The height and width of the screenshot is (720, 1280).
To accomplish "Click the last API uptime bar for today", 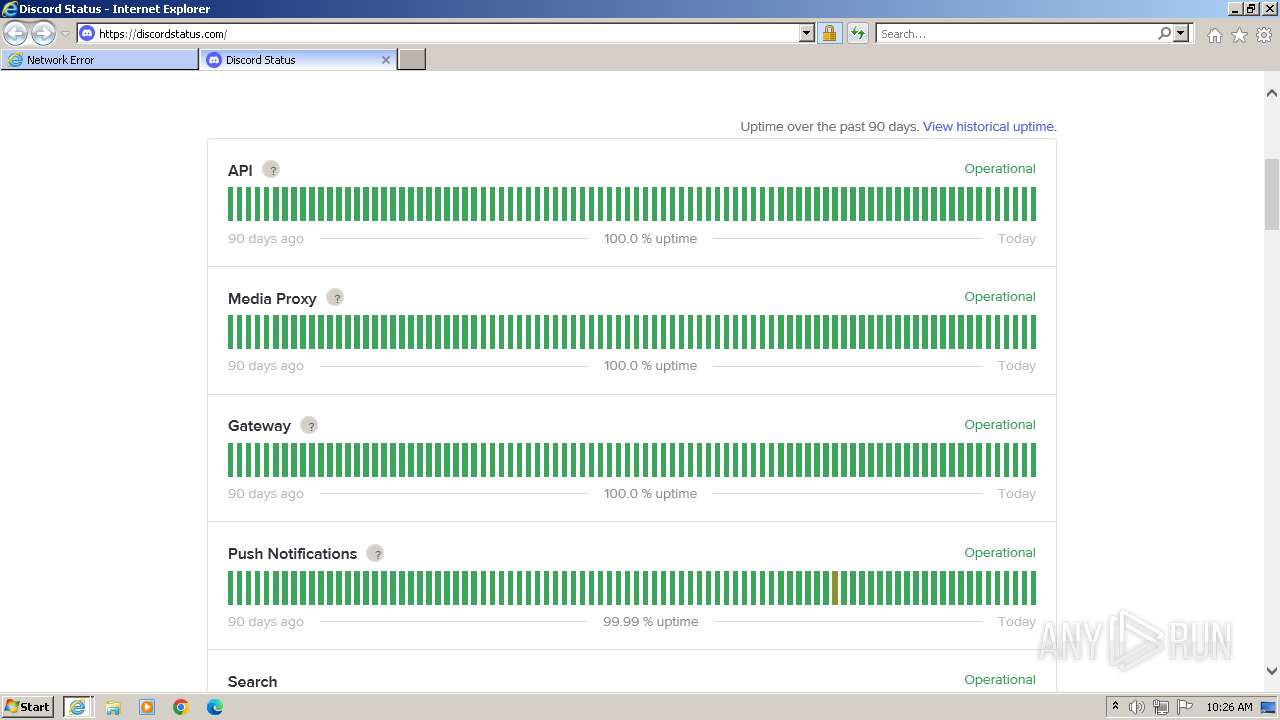I will tap(1033, 204).
